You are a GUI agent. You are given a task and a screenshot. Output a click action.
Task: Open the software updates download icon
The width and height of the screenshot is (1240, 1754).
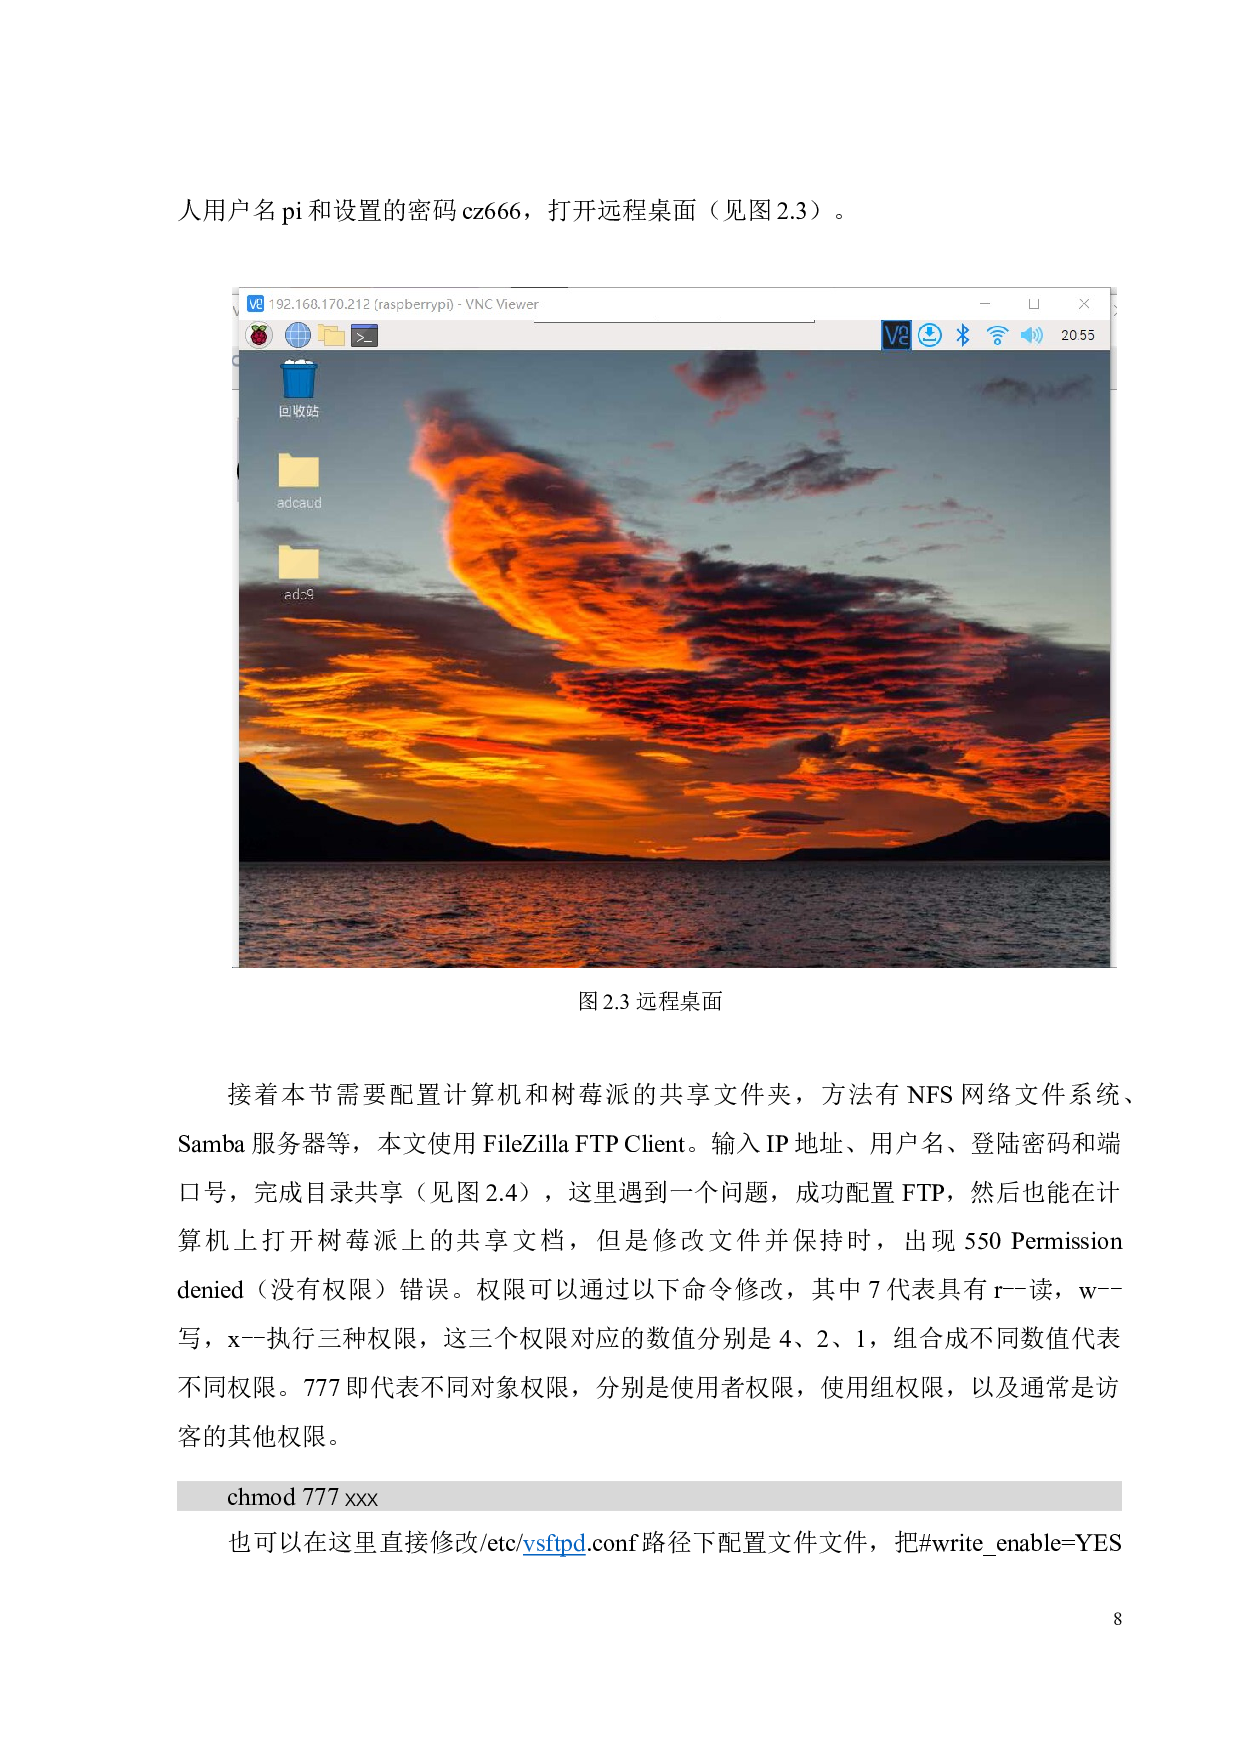(930, 336)
